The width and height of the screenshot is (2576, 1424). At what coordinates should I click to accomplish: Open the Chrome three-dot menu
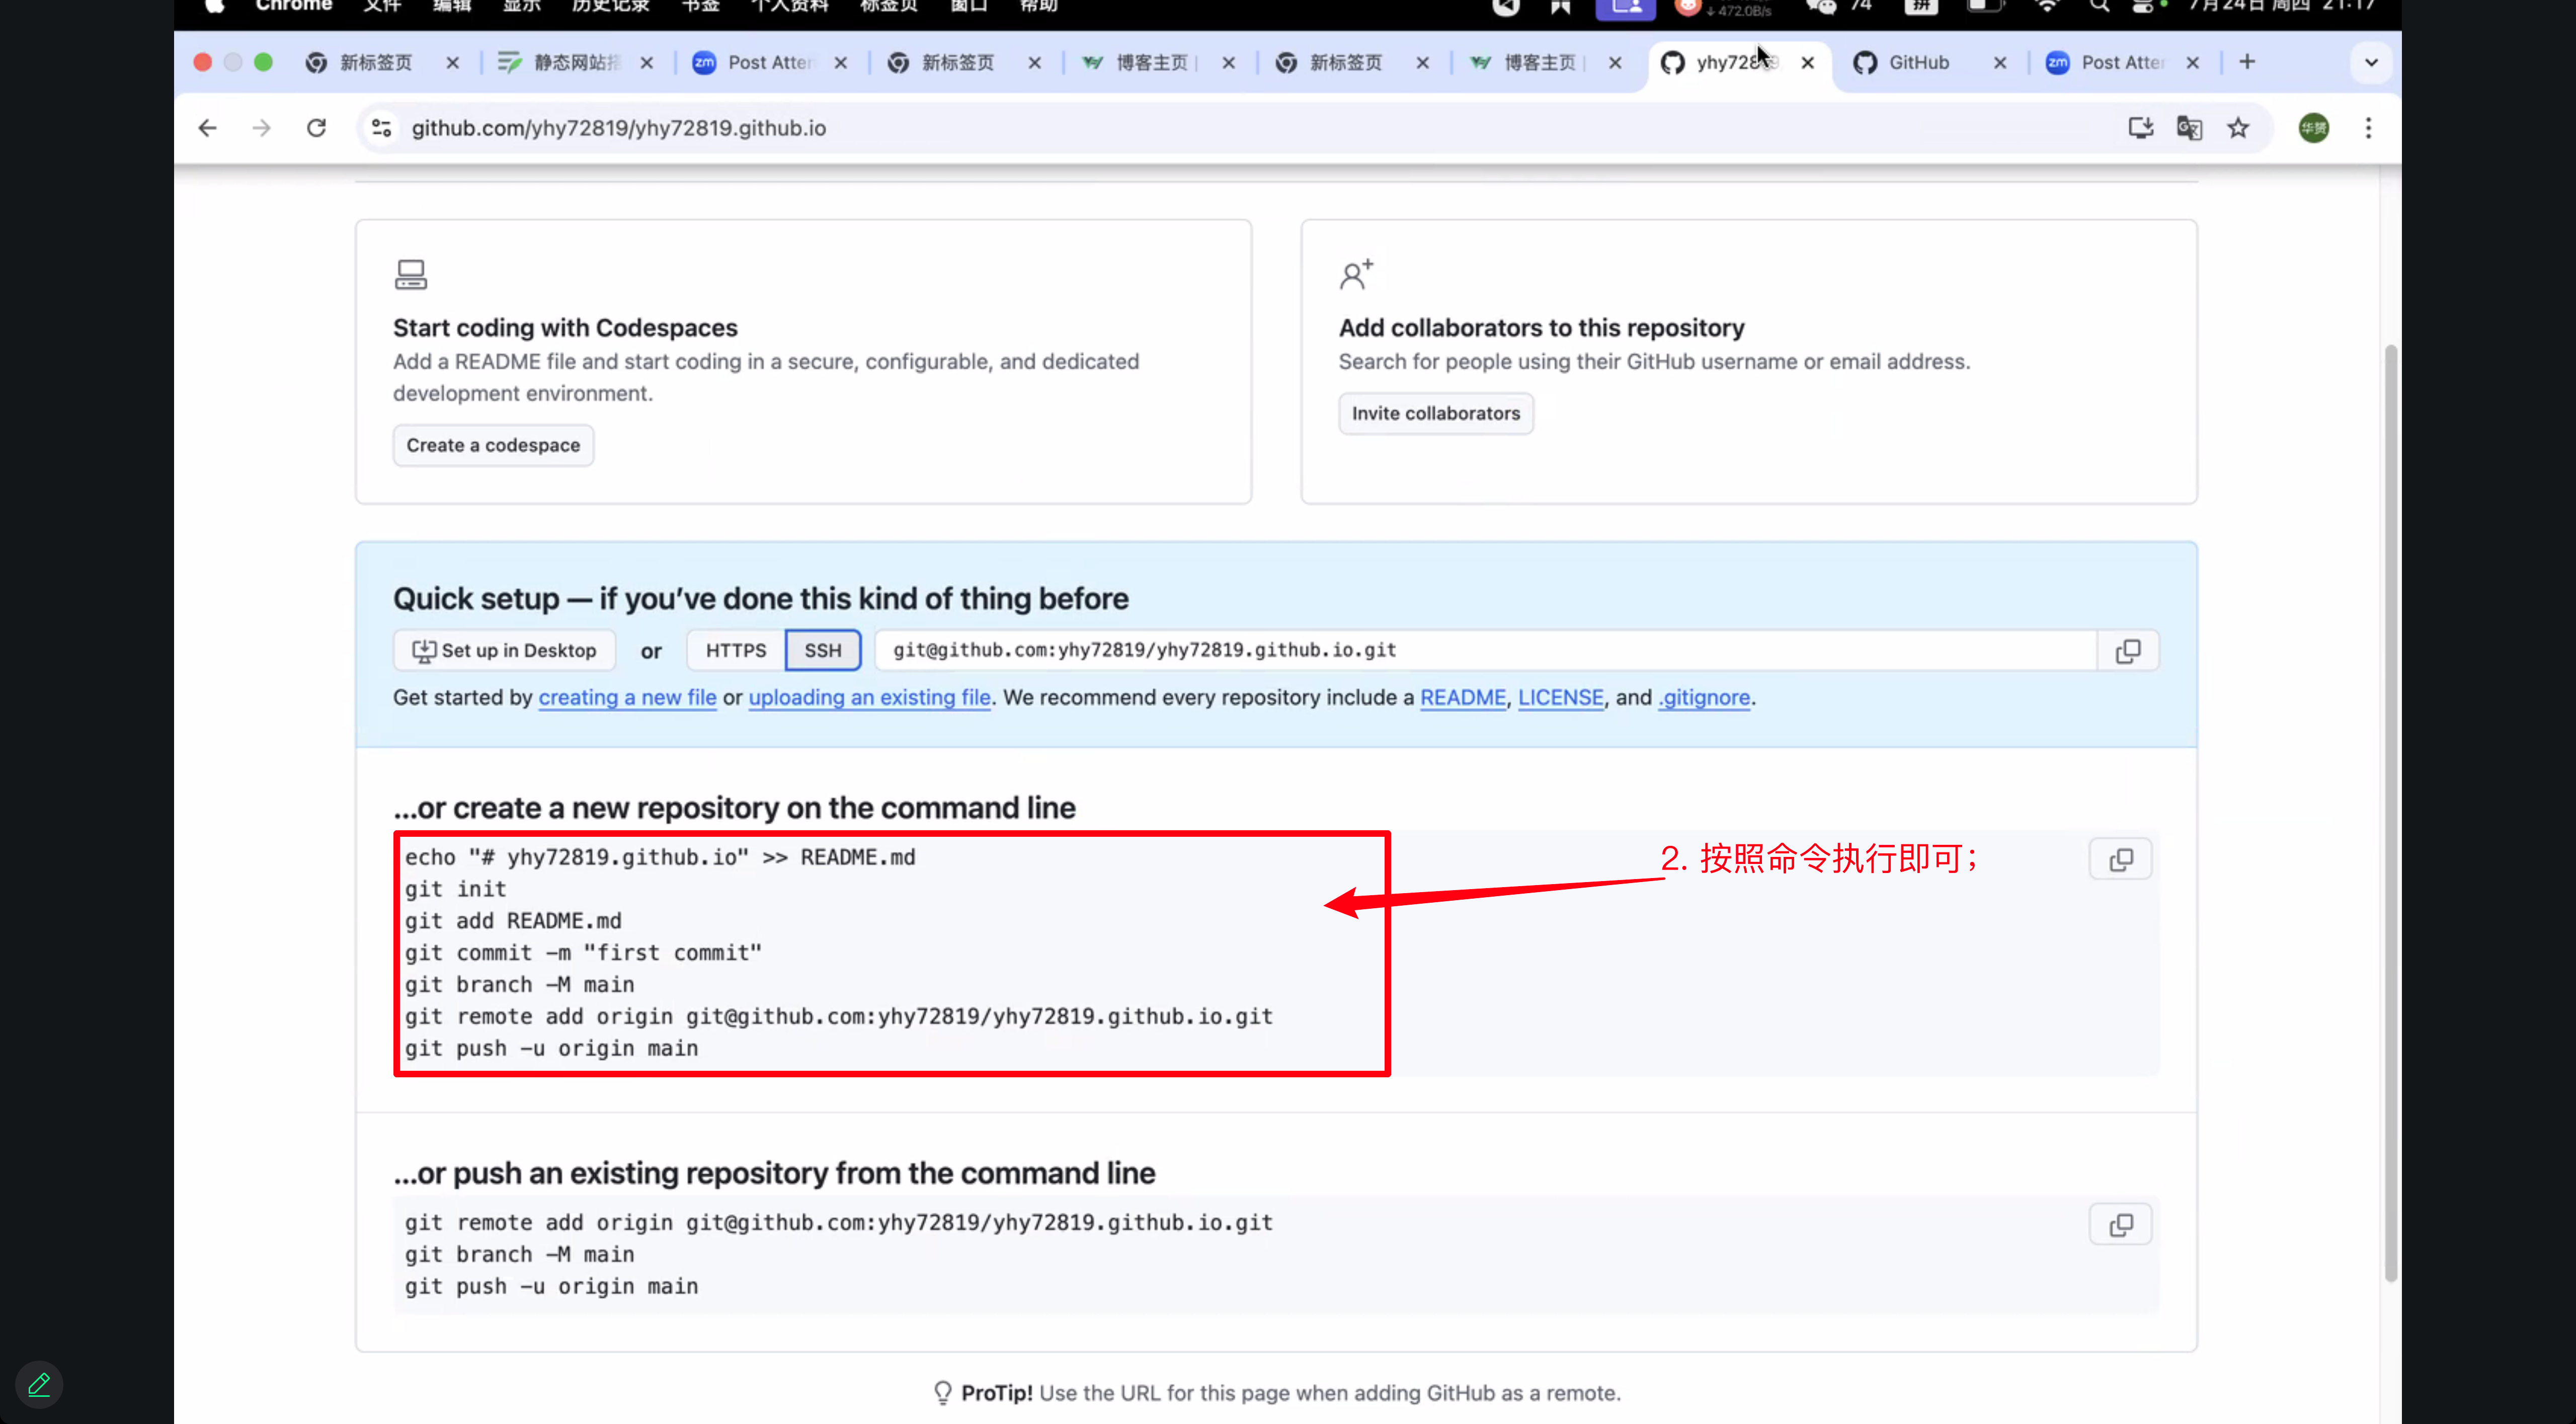[x=2368, y=128]
